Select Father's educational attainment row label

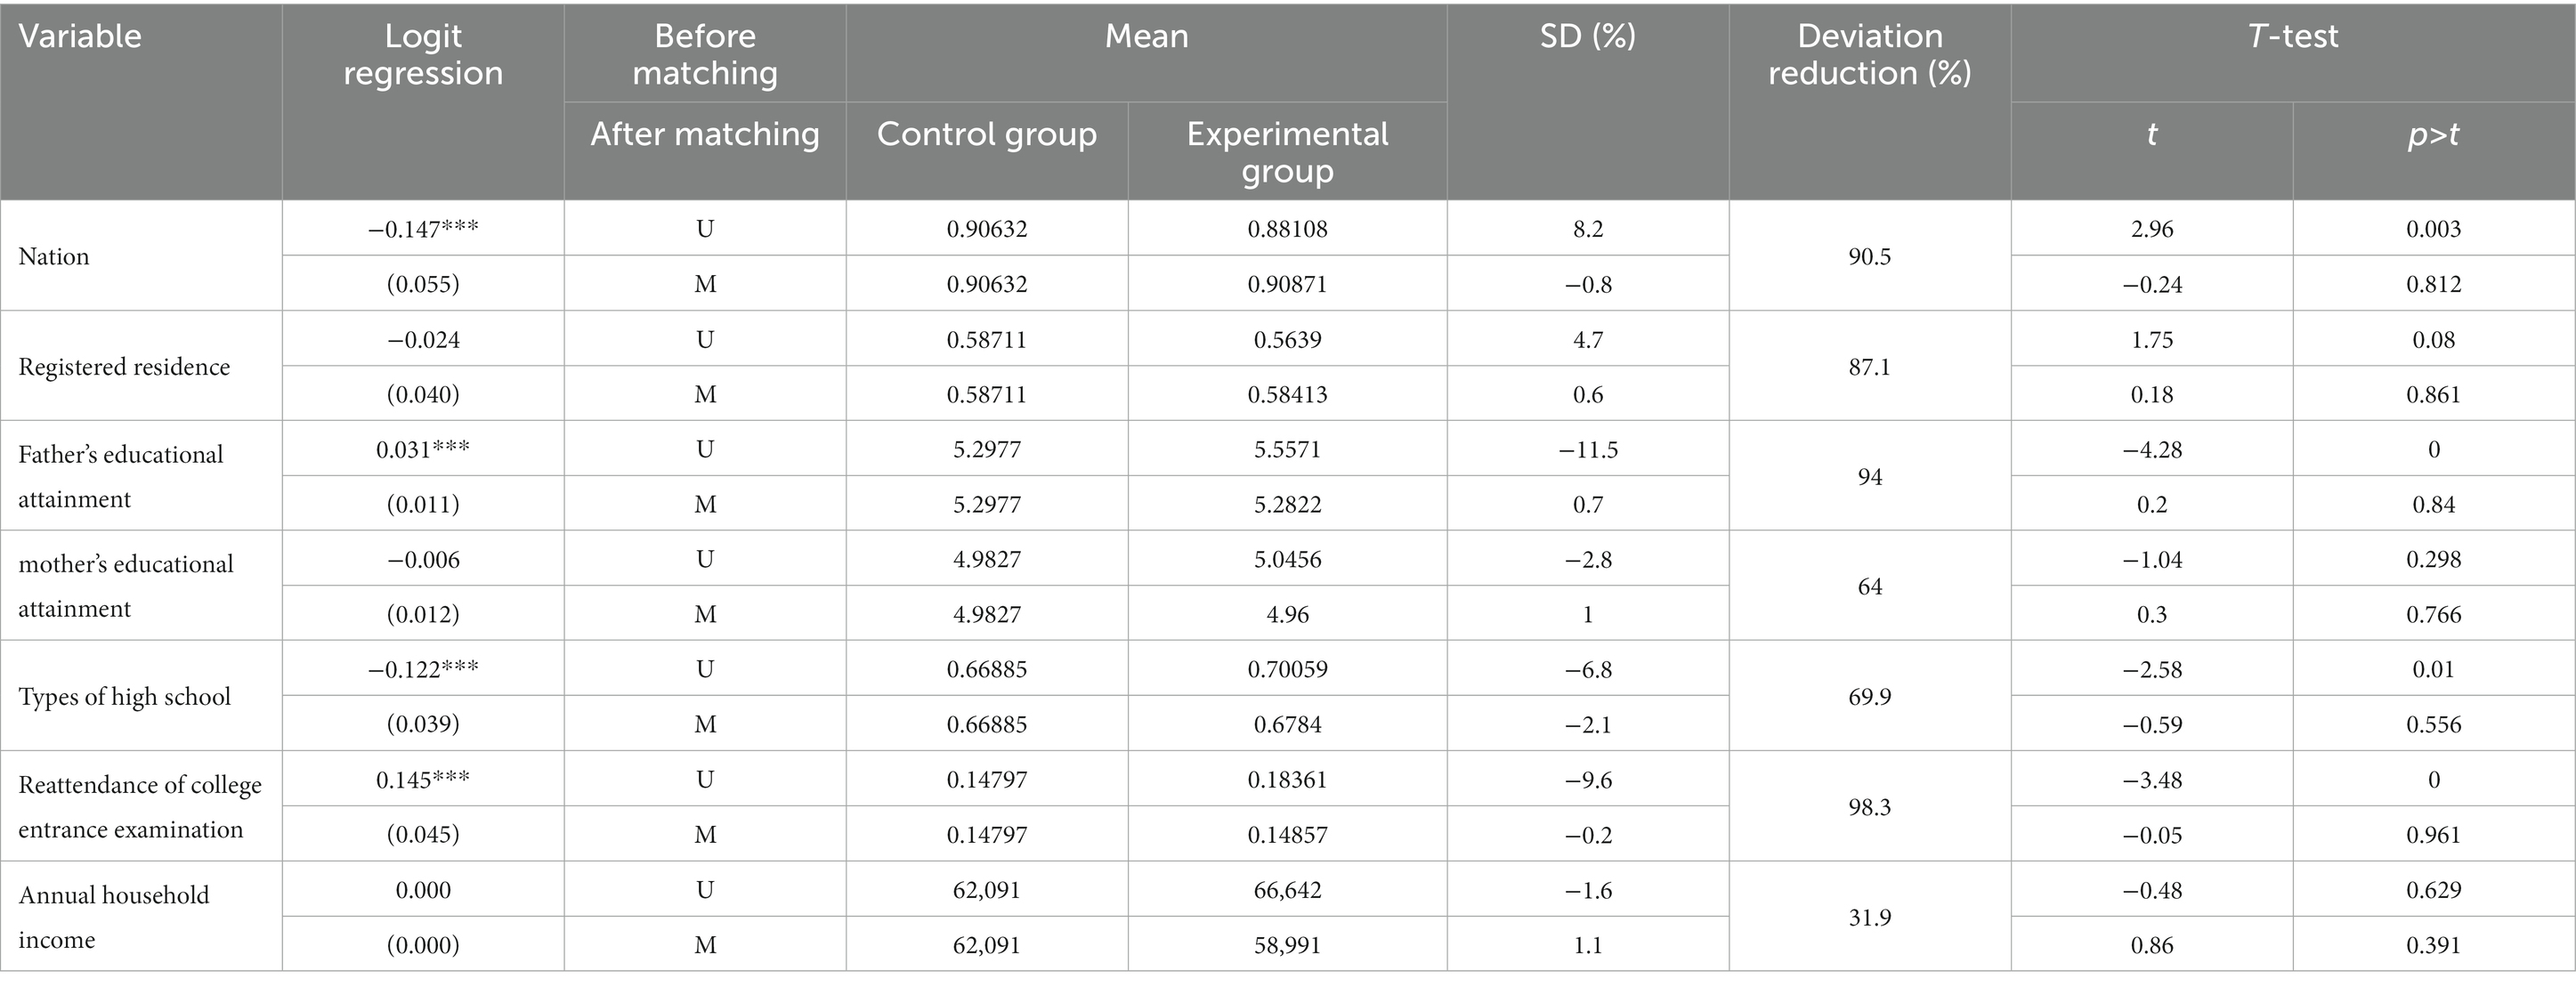point(121,477)
